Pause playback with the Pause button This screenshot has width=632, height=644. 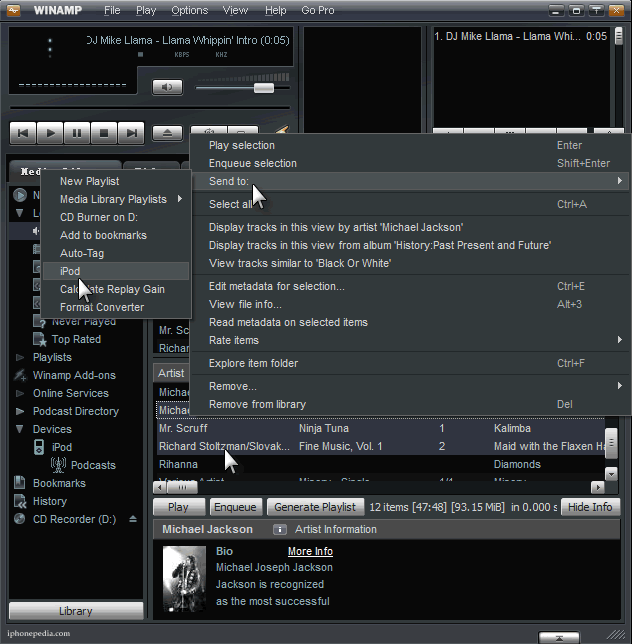(77, 132)
